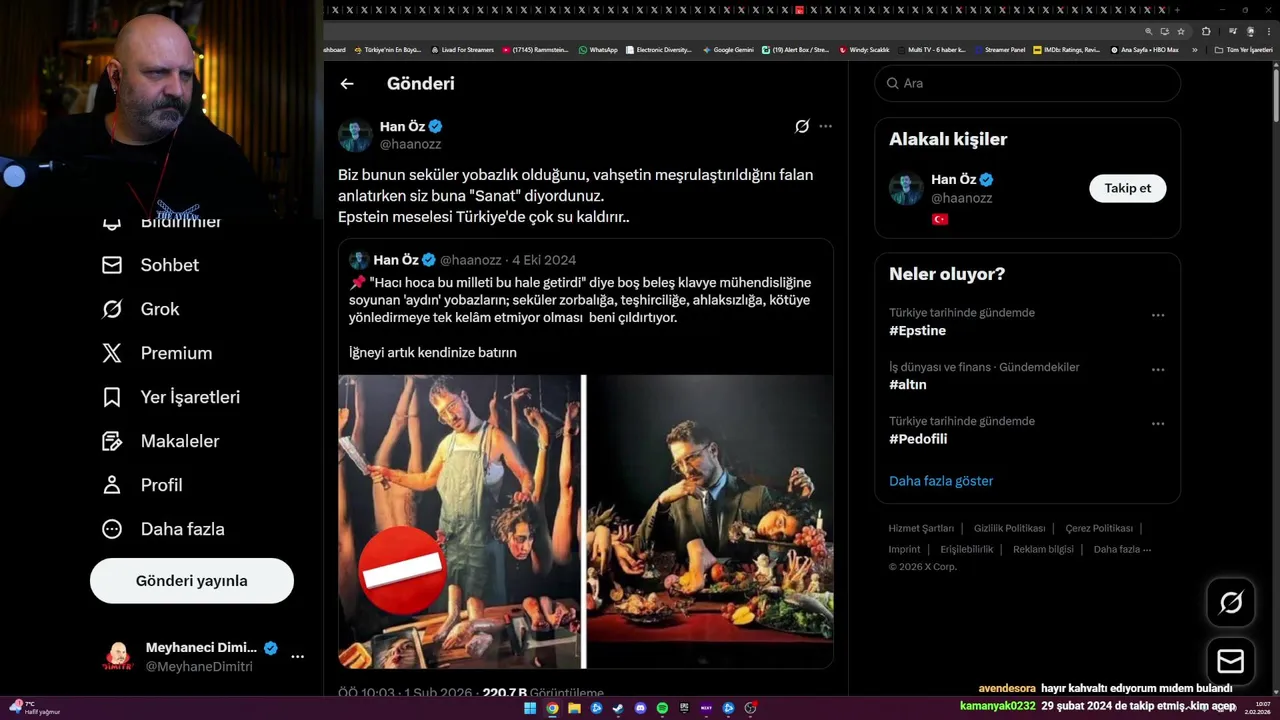This screenshot has width=1280, height=720.
Task: Open the left quoted image of butcher scene
Action: (460, 521)
